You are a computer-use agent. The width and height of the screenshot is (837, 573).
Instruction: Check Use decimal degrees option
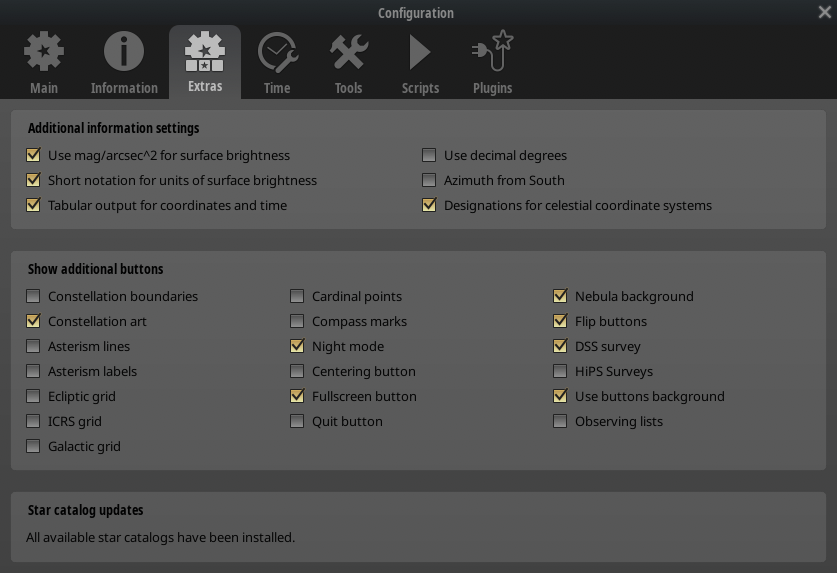click(x=429, y=155)
